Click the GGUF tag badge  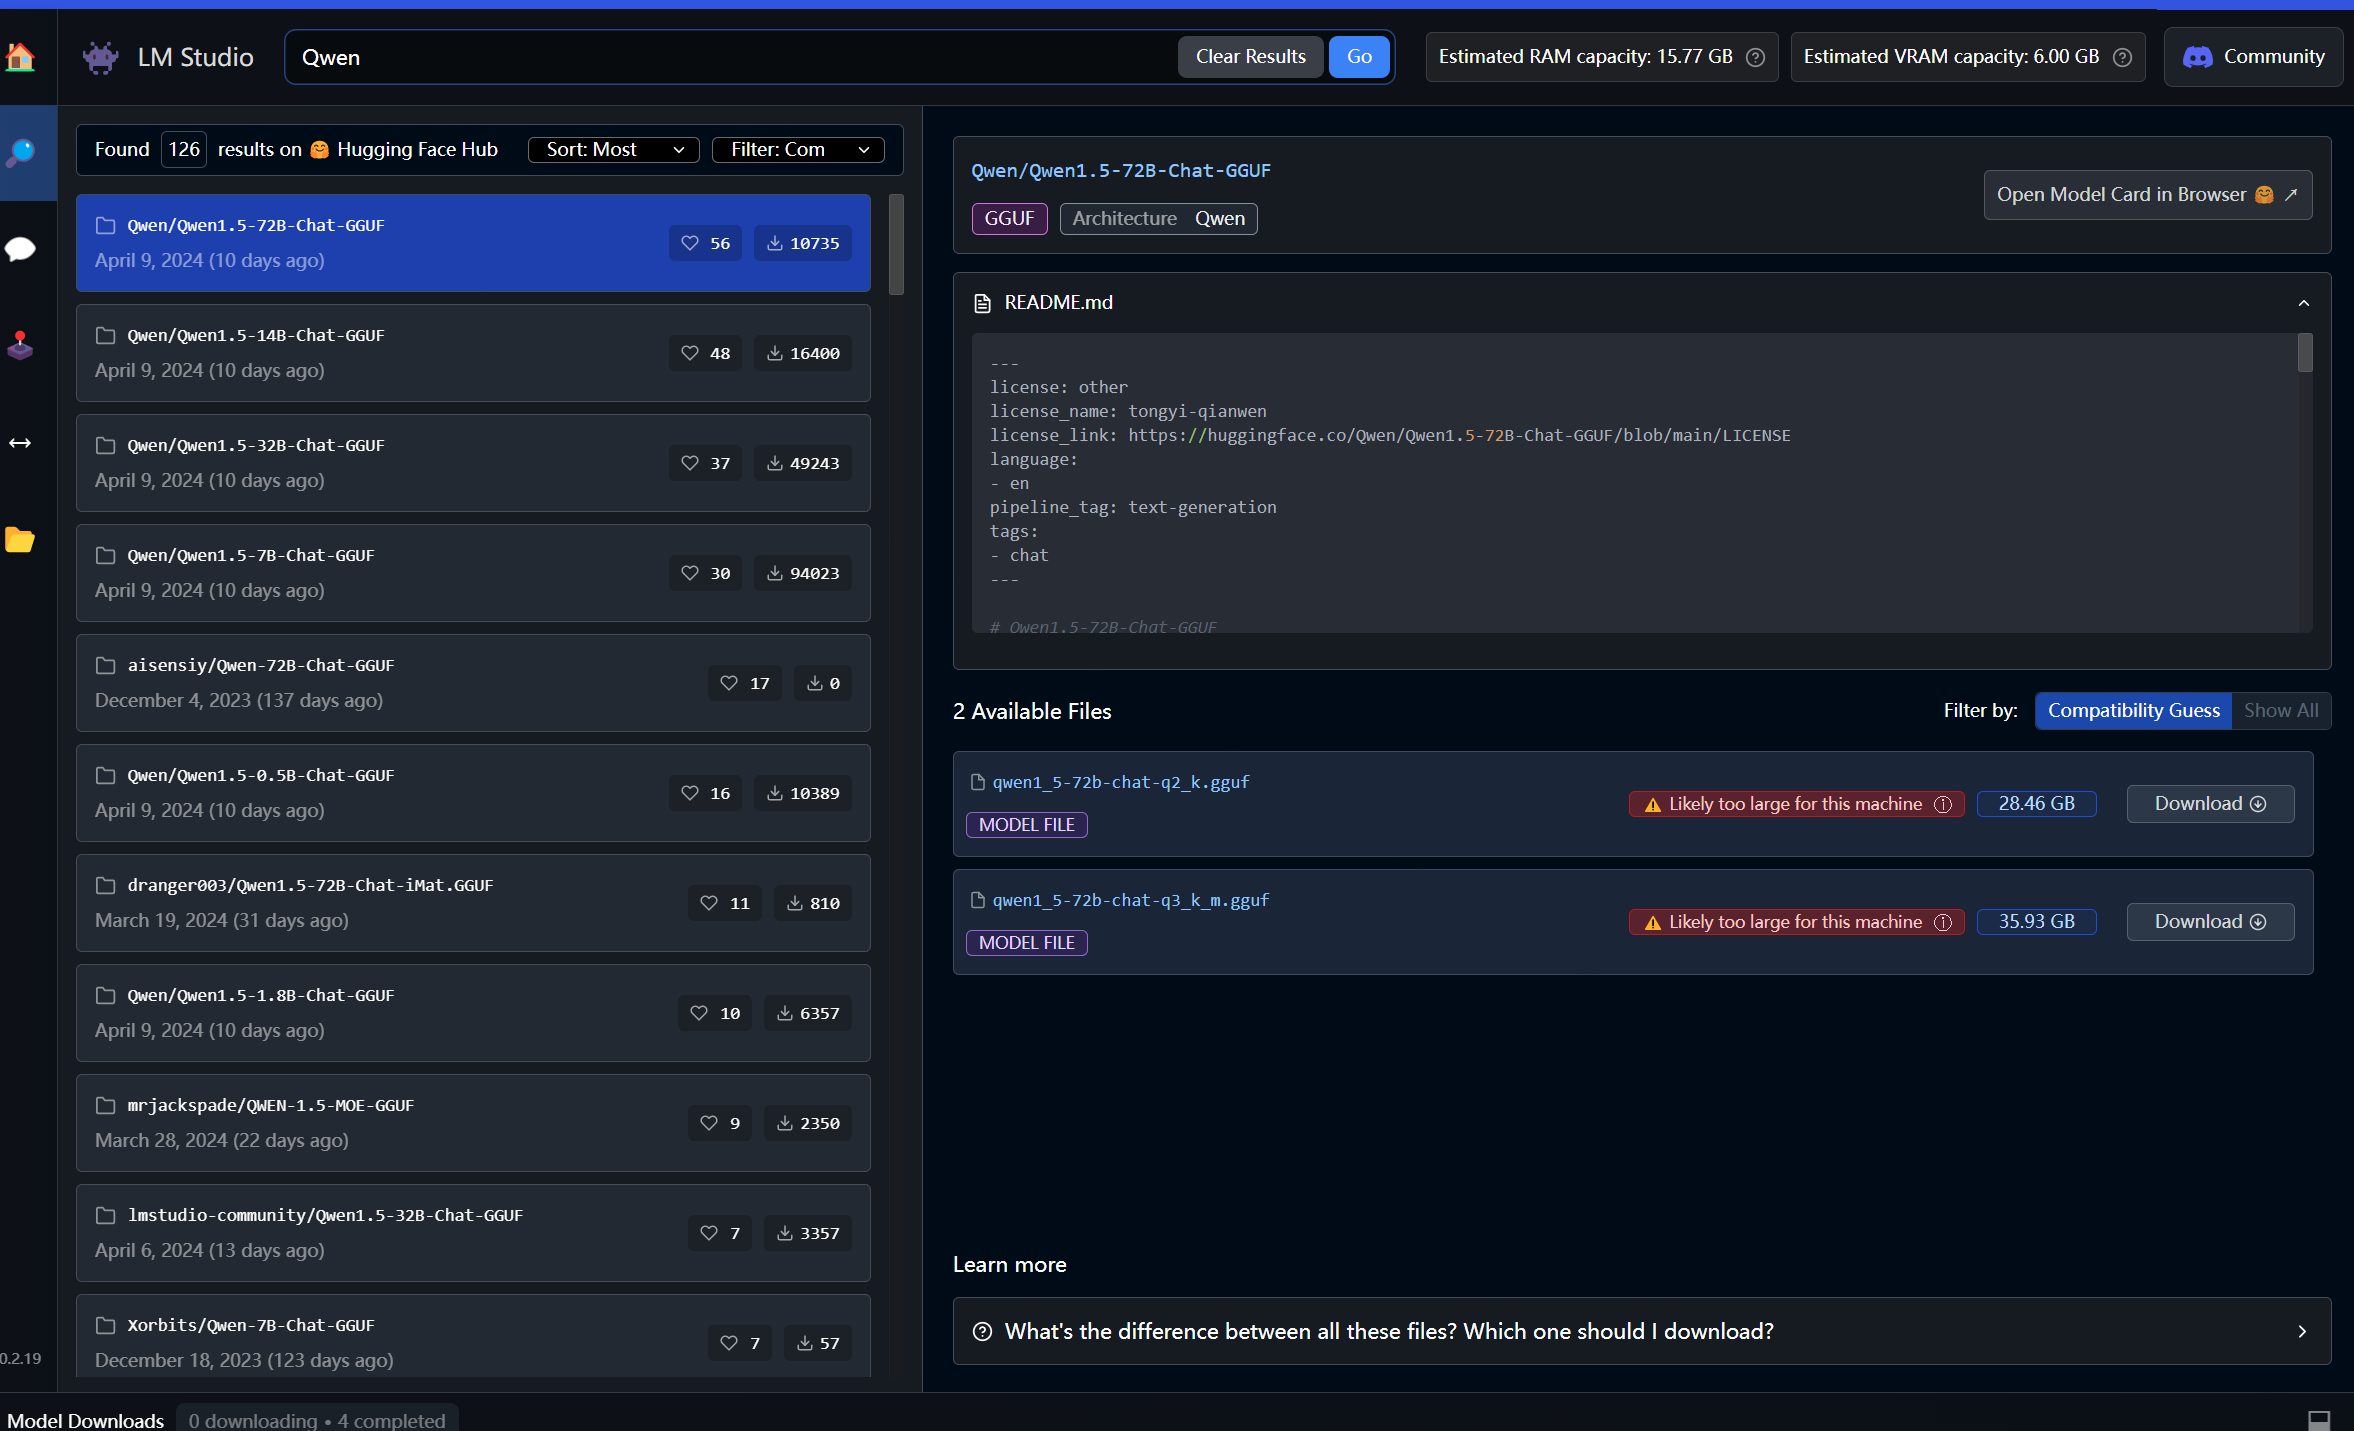[x=1009, y=219]
